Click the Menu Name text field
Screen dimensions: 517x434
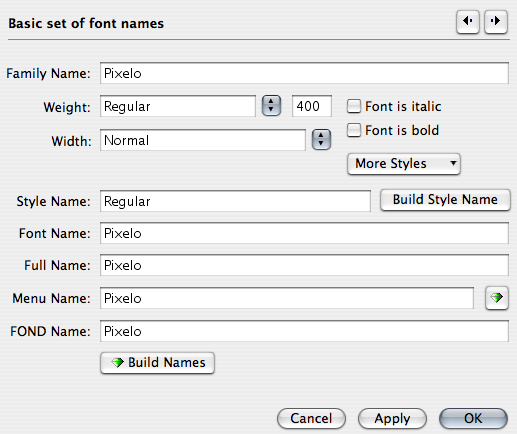click(x=287, y=298)
